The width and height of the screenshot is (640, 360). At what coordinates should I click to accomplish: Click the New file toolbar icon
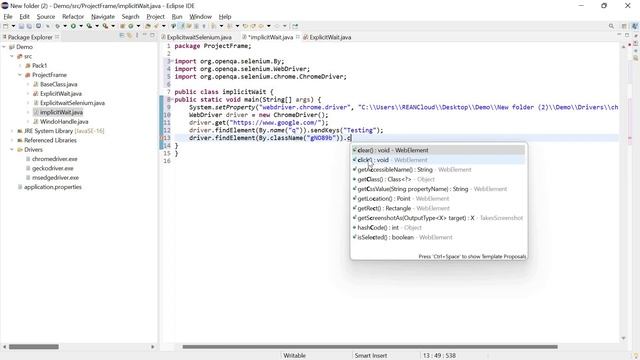pyautogui.click(x=6, y=26)
